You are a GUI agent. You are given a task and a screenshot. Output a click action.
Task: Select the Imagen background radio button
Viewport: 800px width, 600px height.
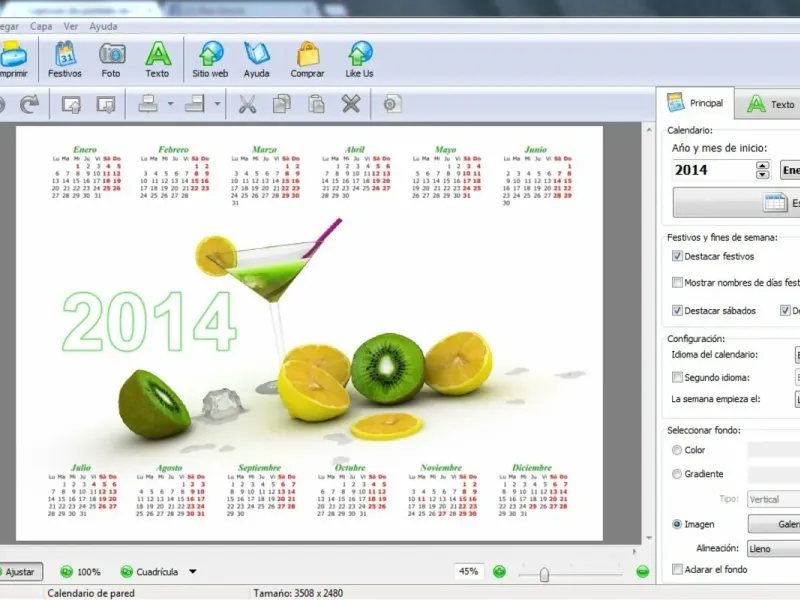677,524
